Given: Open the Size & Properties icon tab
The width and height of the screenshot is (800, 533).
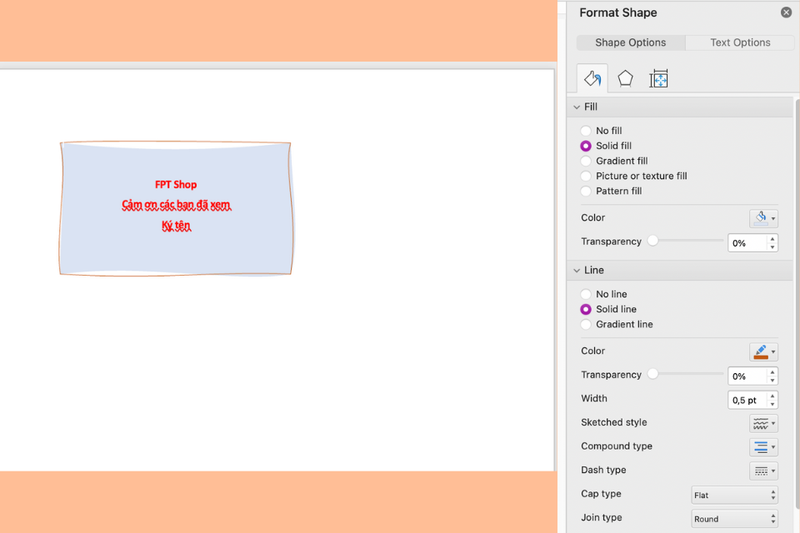Looking at the screenshot, I should (x=659, y=79).
